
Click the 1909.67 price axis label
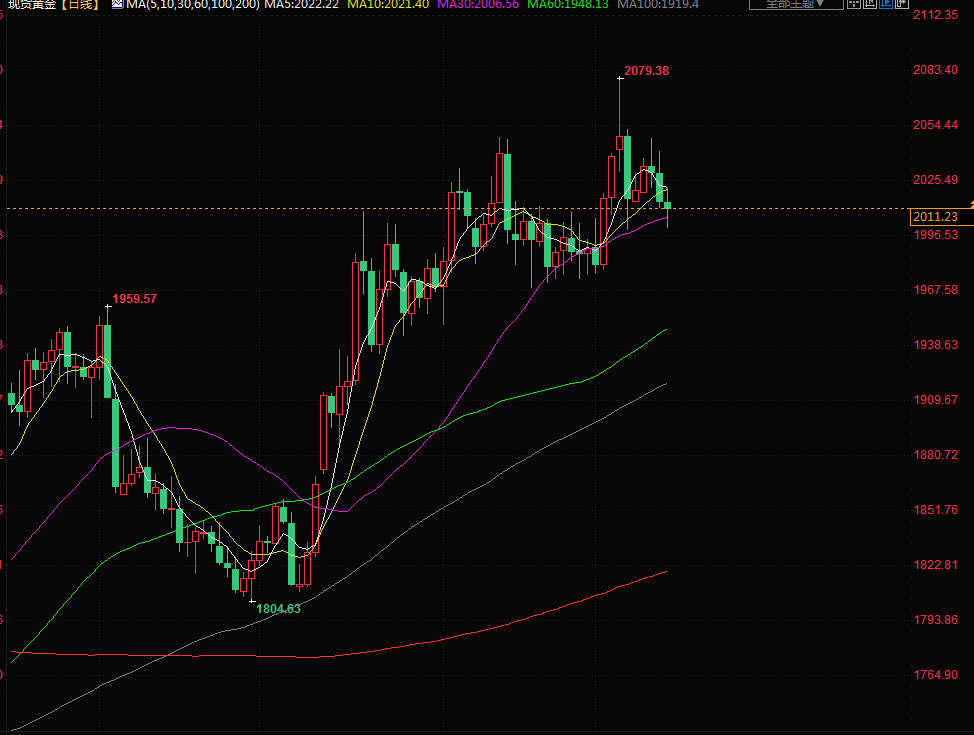[935, 399]
